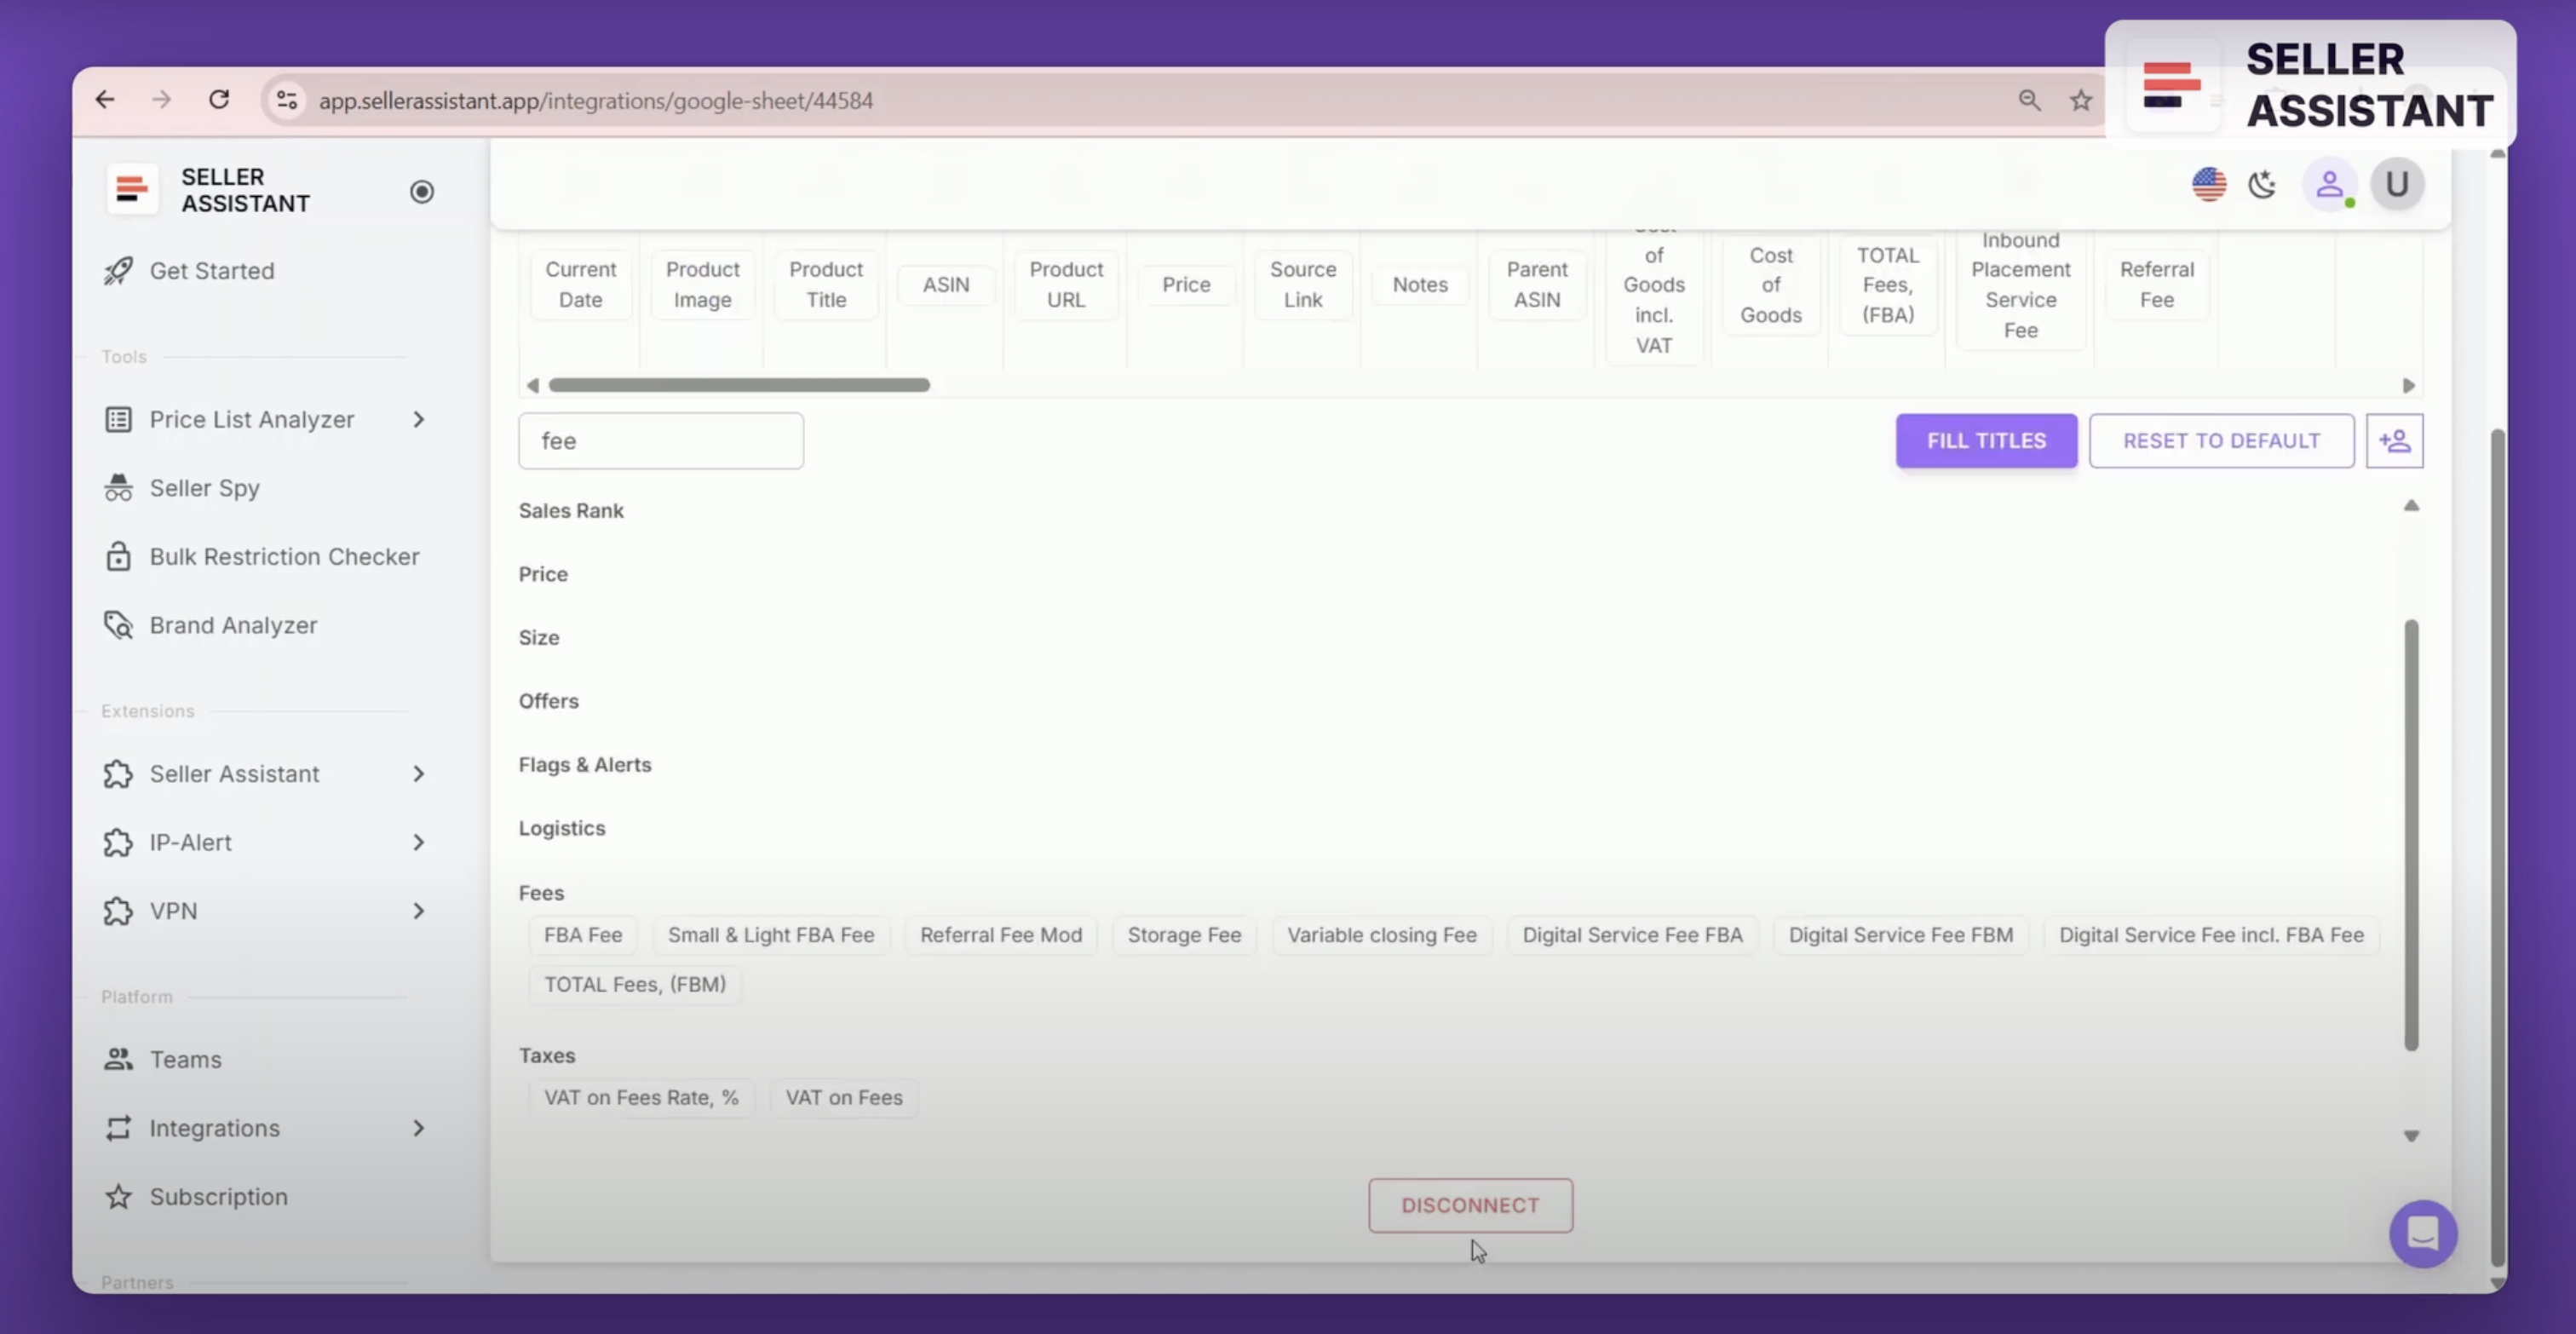Click the fee search input field

point(661,440)
